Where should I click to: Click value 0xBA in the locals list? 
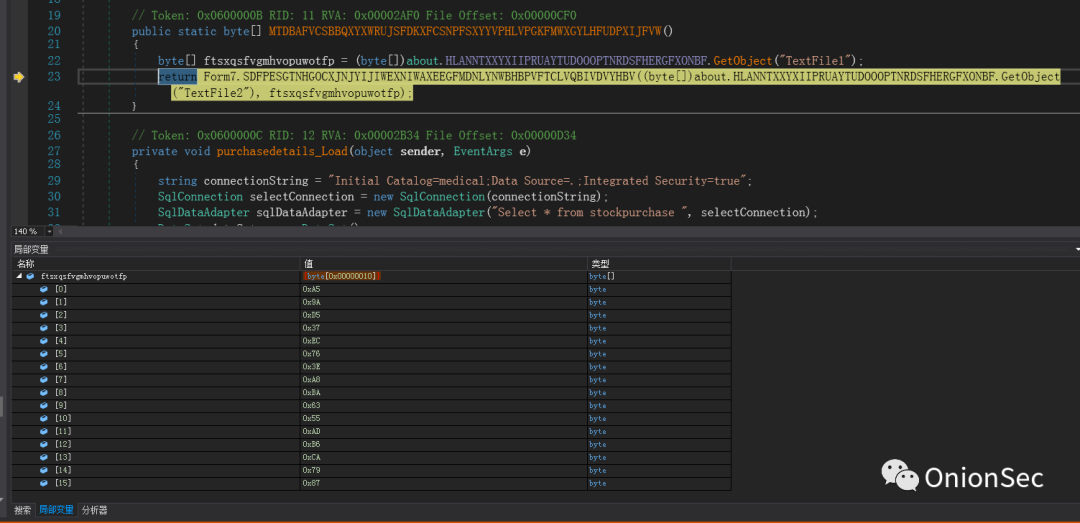tap(311, 393)
